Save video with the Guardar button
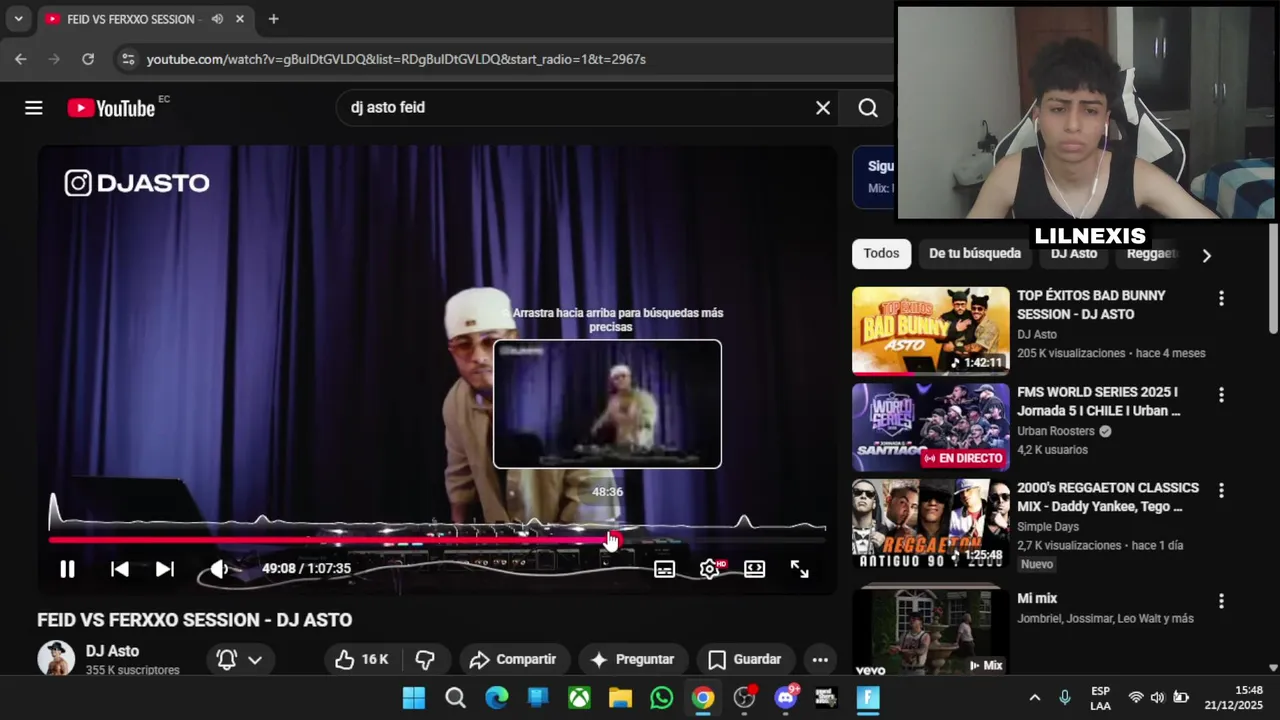Screen dimensions: 1280x720 coord(745,659)
